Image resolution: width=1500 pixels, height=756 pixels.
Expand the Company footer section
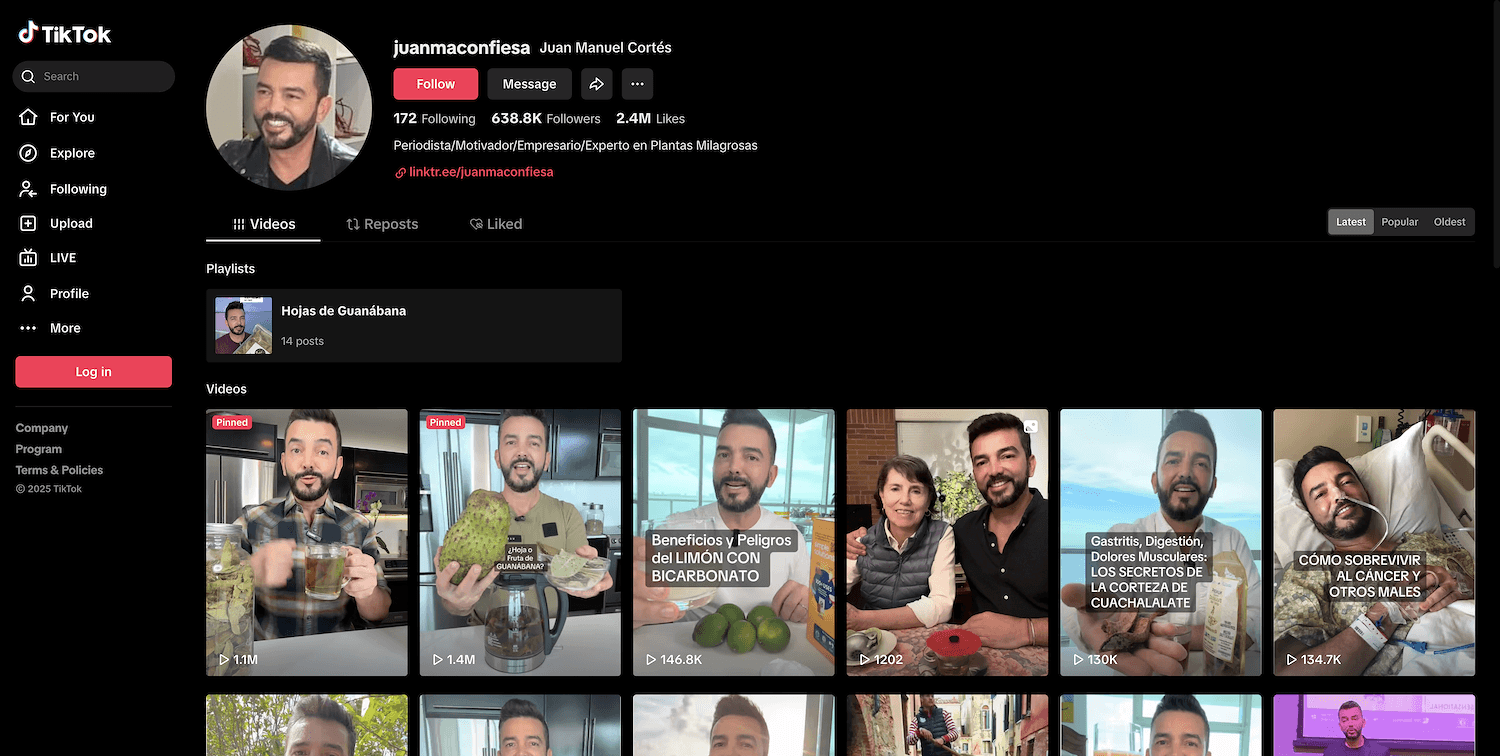(x=42, y=428)
